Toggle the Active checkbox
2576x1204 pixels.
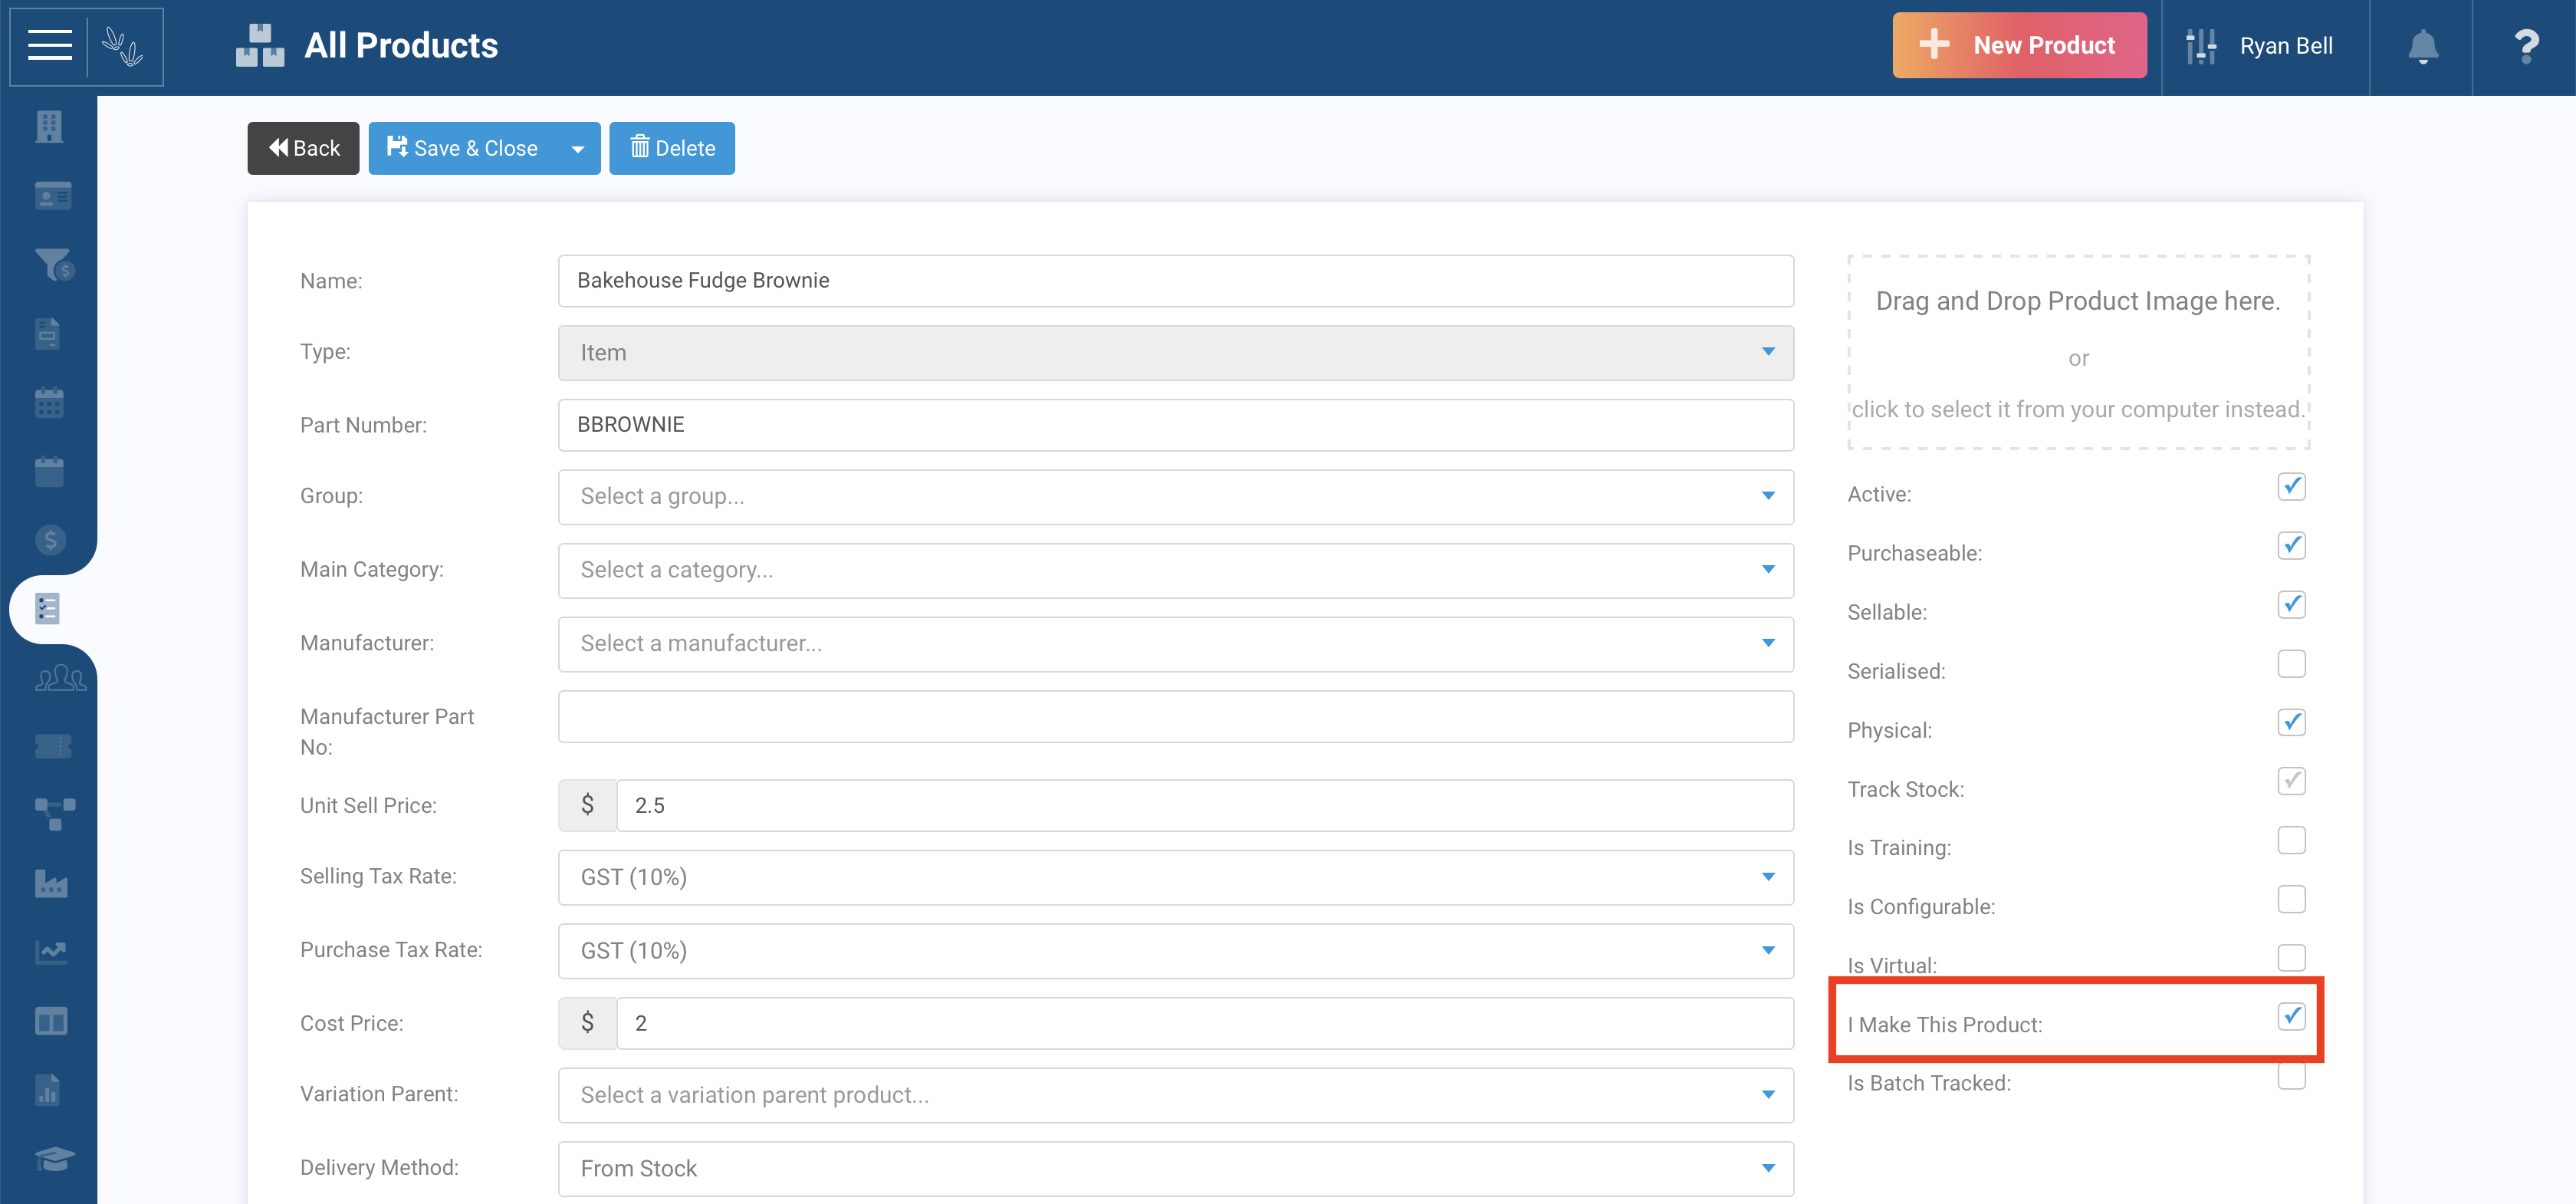coord(2291,487)
